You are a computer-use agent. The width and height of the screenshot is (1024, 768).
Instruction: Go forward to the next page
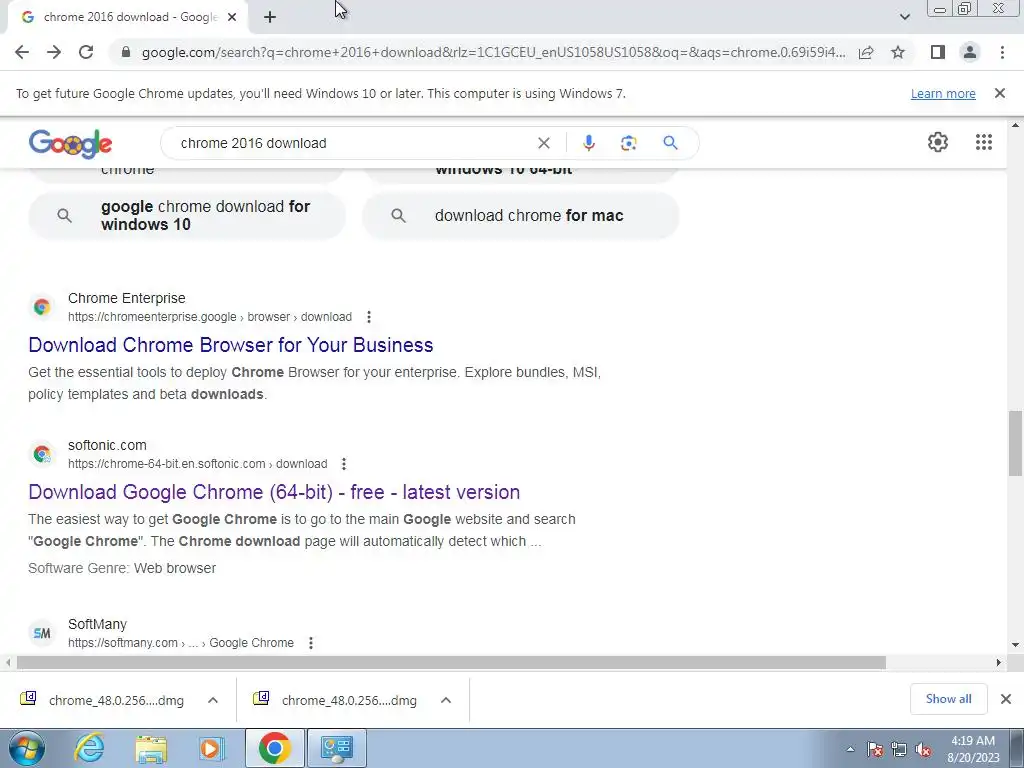[x=54, y=52]
